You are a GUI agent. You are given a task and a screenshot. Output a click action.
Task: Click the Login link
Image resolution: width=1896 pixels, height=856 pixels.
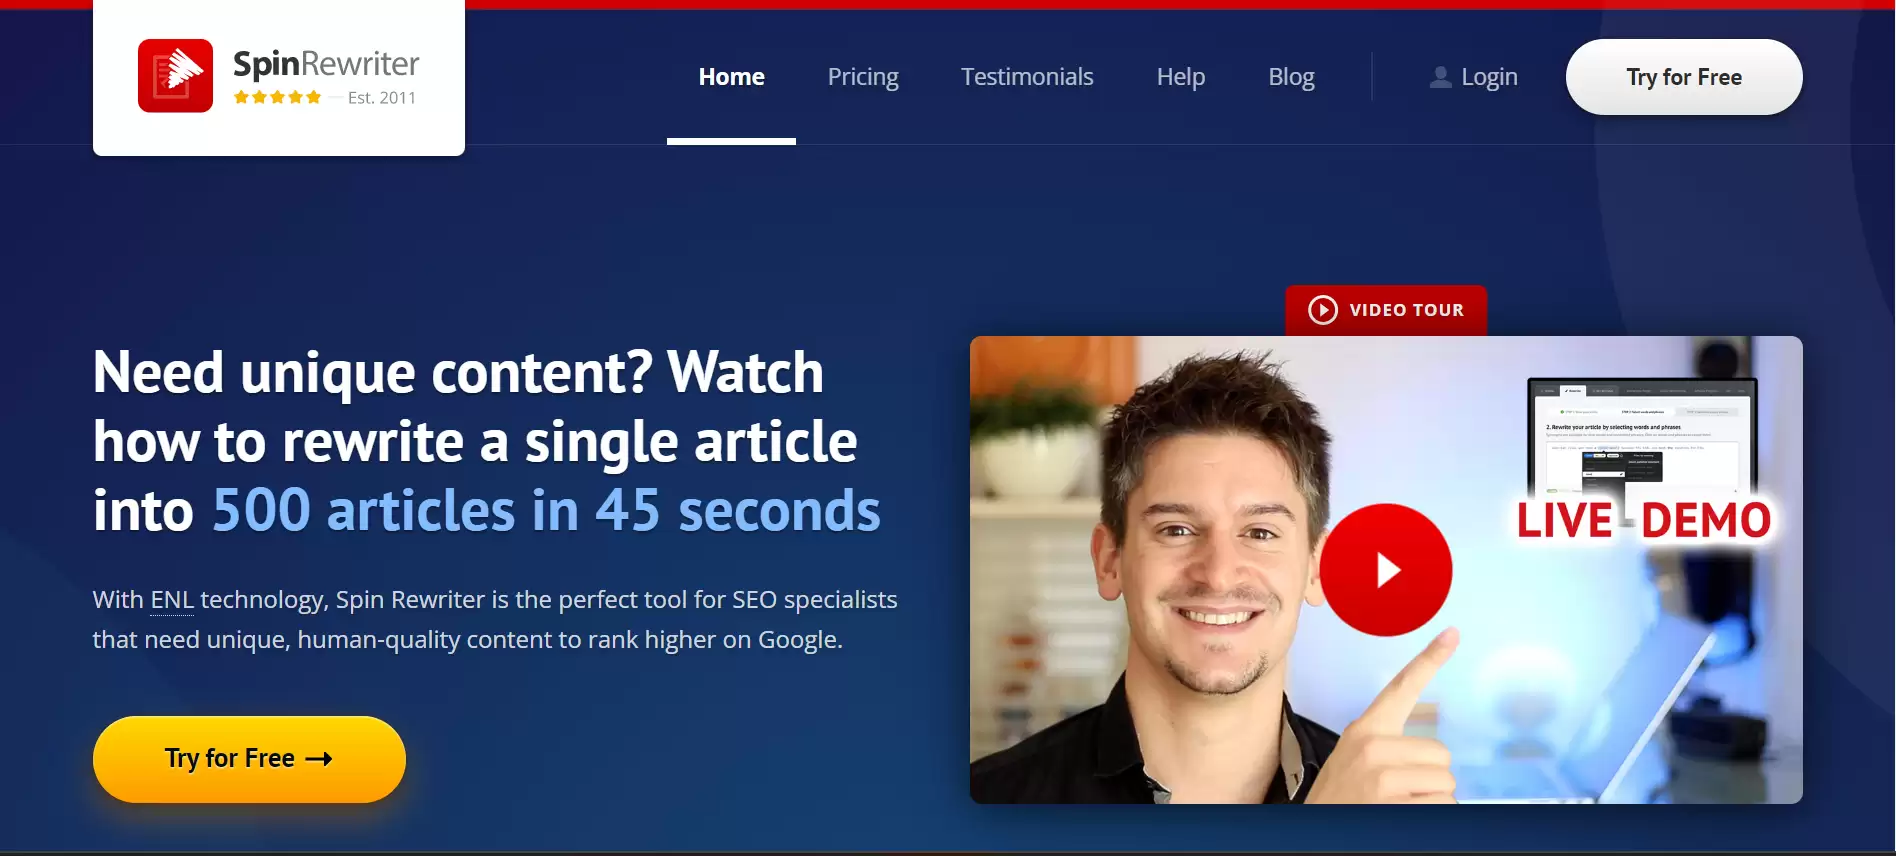1489,77
